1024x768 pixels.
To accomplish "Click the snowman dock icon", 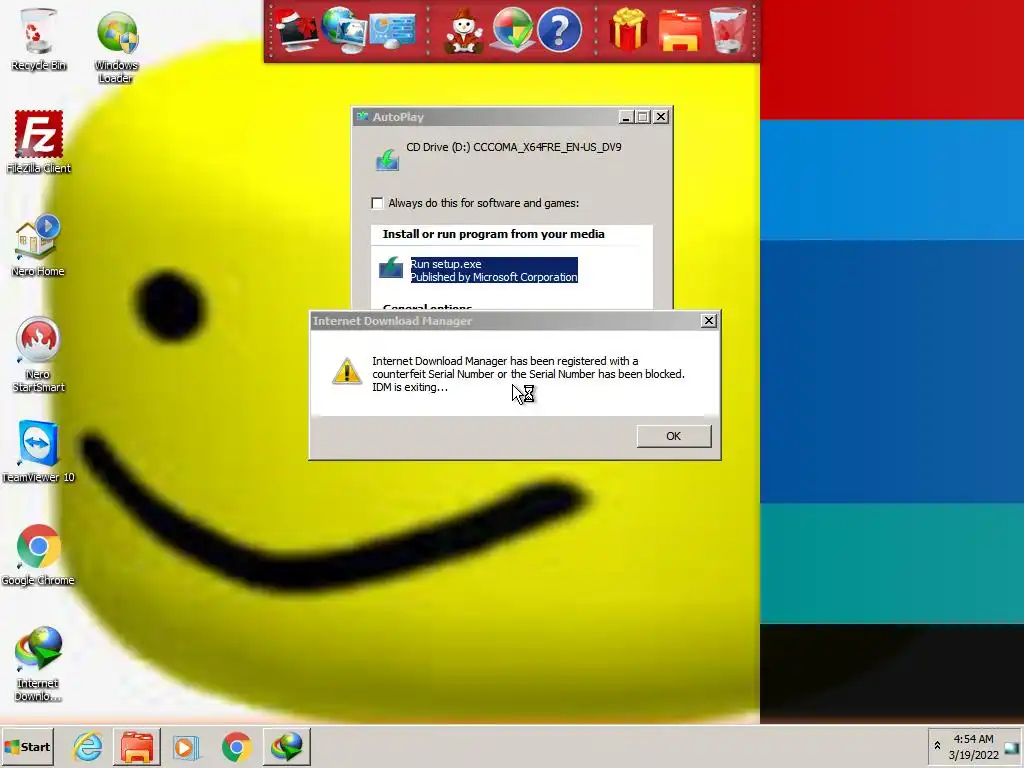I will pos(464,31).
